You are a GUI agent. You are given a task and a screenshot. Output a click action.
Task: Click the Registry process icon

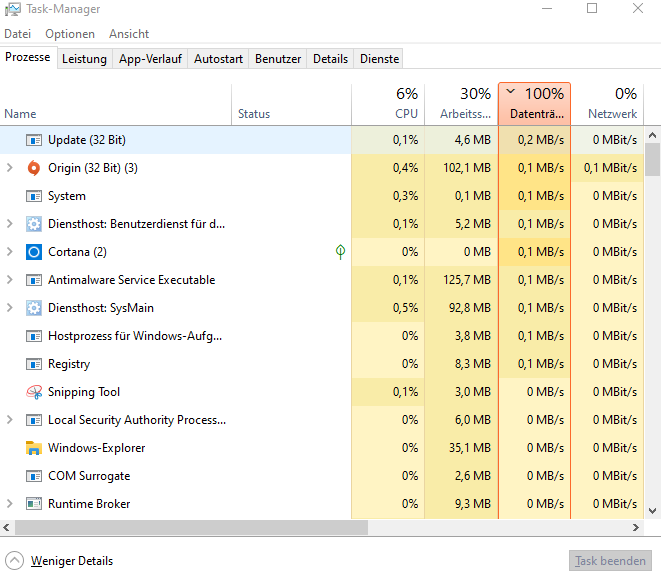click(34, 364)
